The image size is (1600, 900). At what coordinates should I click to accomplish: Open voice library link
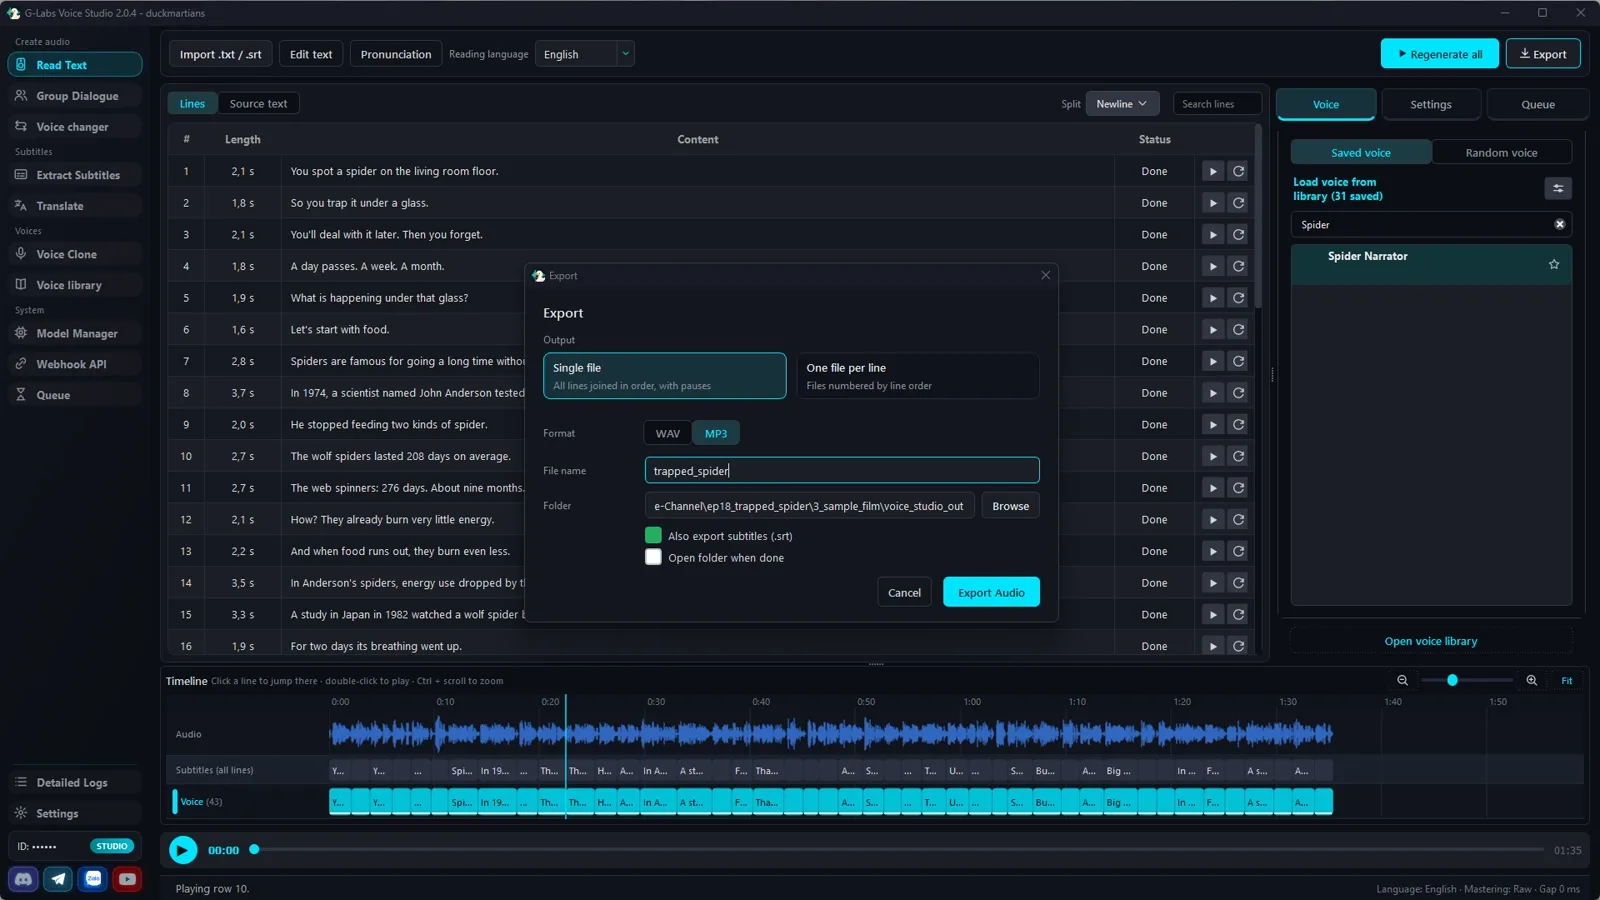coord(1430,641)
